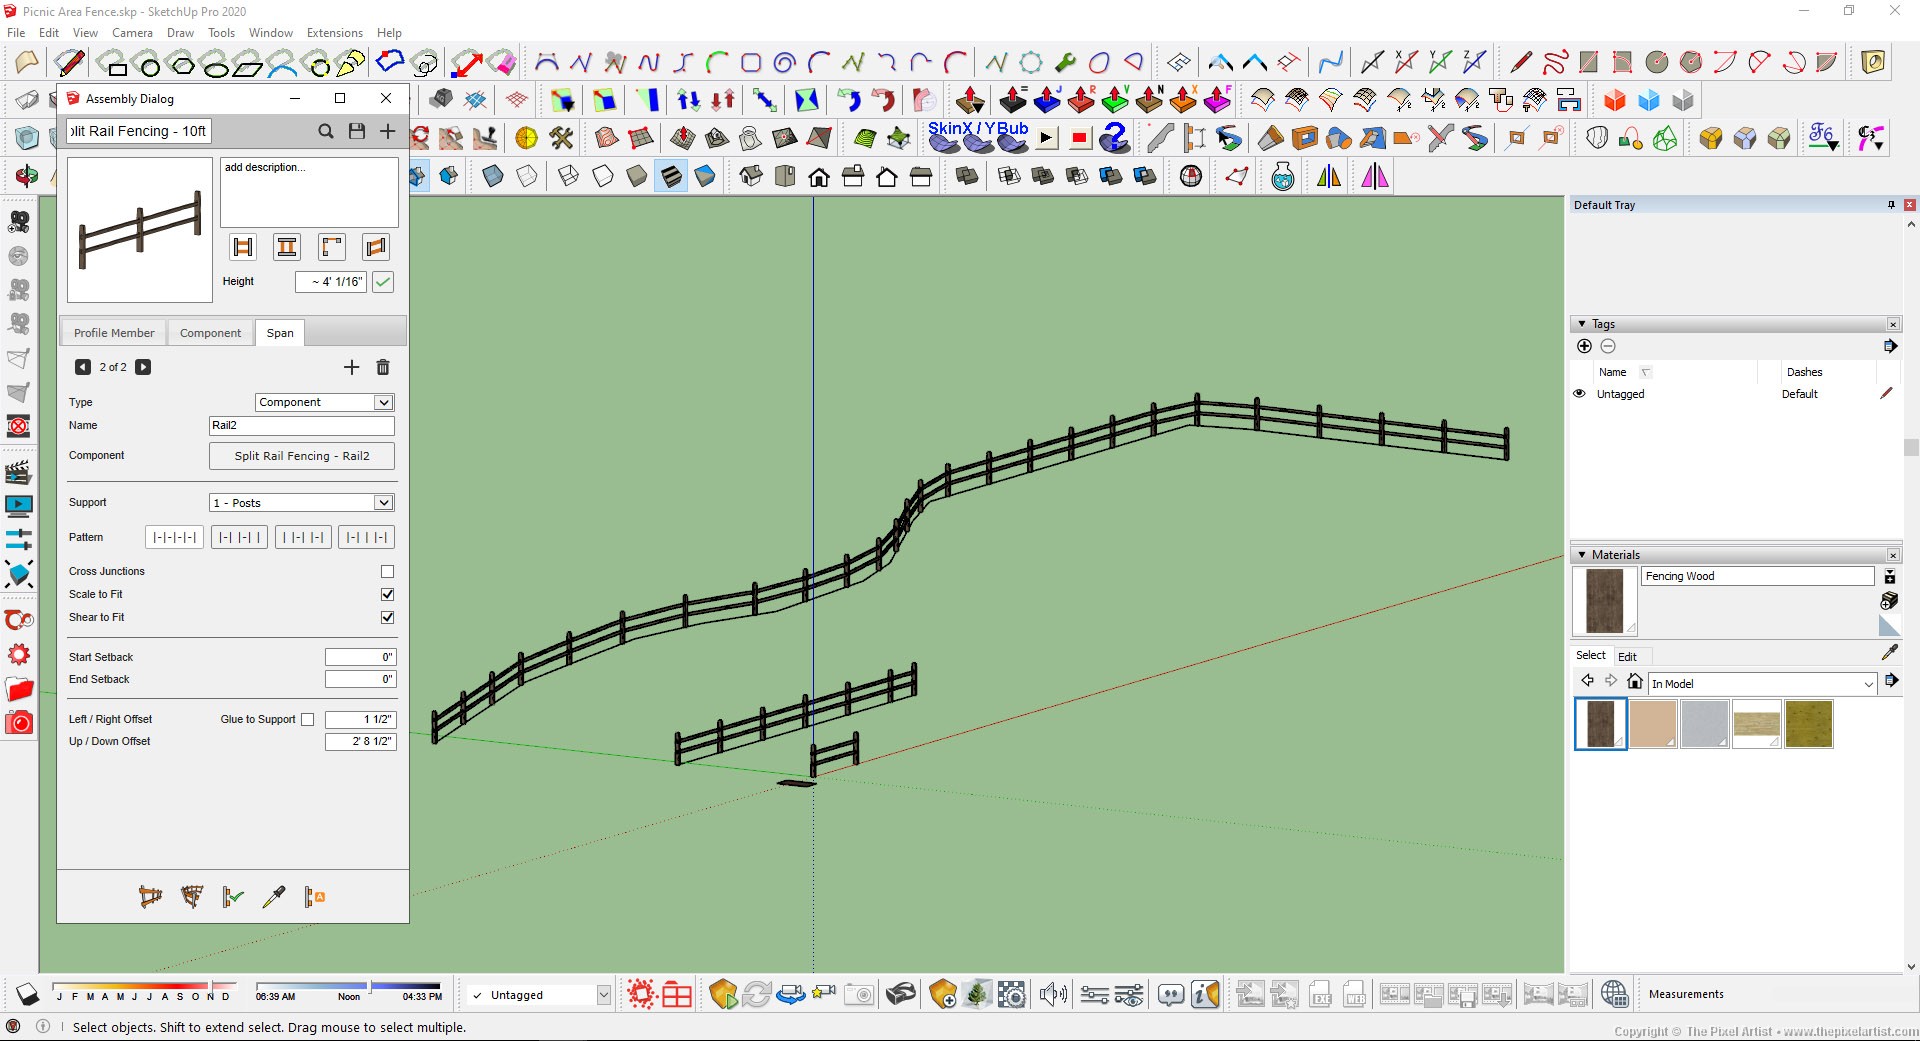
Task: Toggle Glue to Support checkbox
Action: [x=308, y=719]
